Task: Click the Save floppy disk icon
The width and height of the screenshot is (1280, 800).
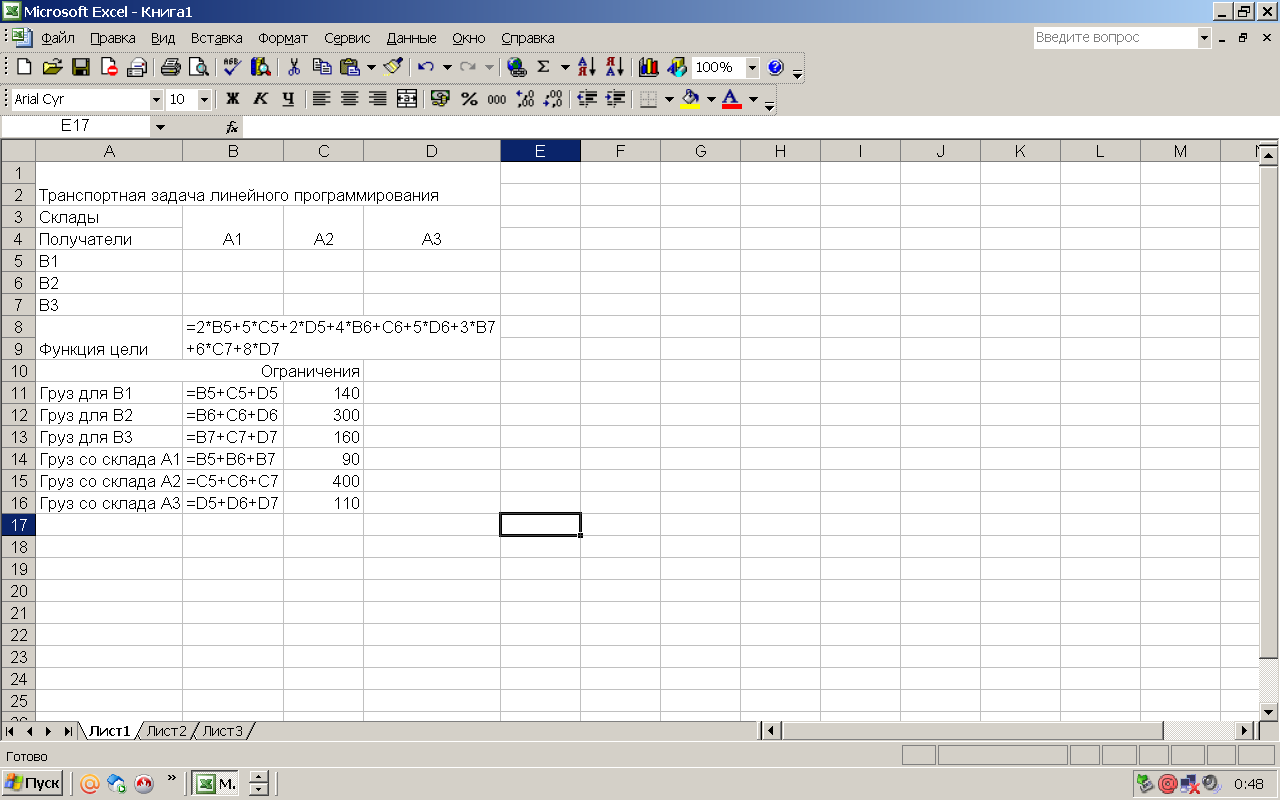Action: pyautogui.click(x=81, y=67)
